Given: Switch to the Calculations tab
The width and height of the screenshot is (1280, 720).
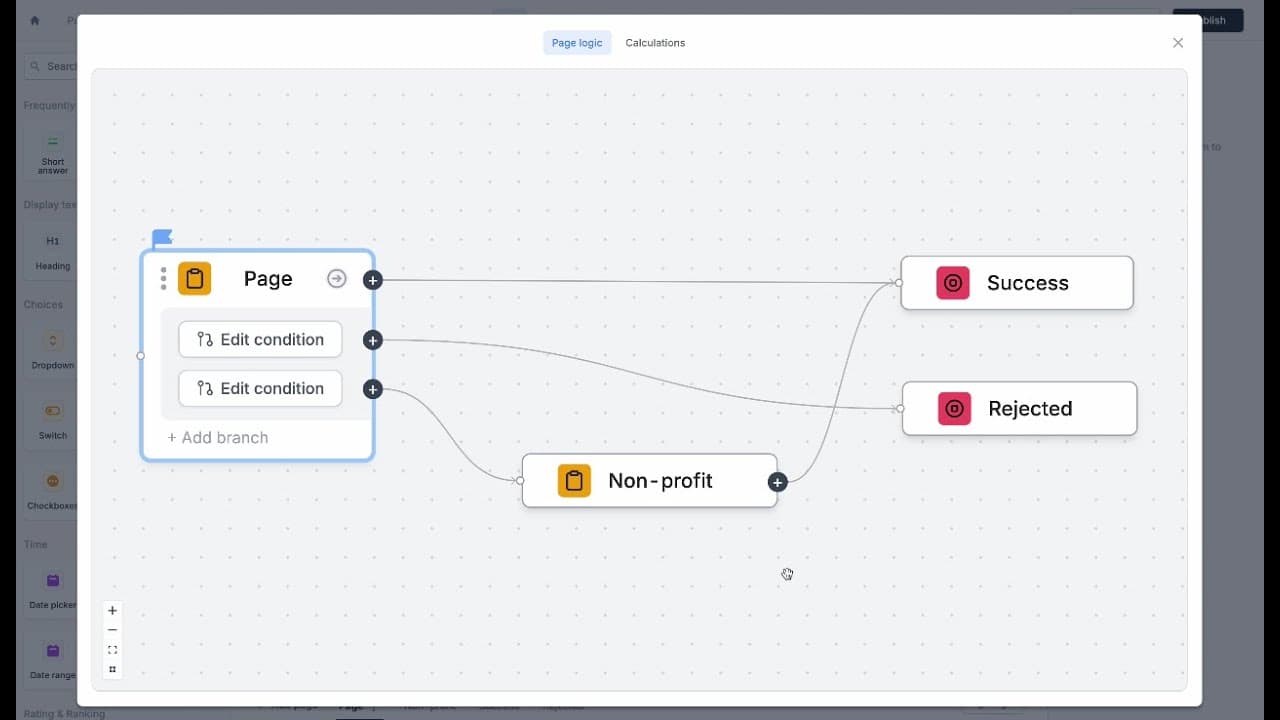Looking at the screenshot, I should pyautogui.click(x=655, y=43).
